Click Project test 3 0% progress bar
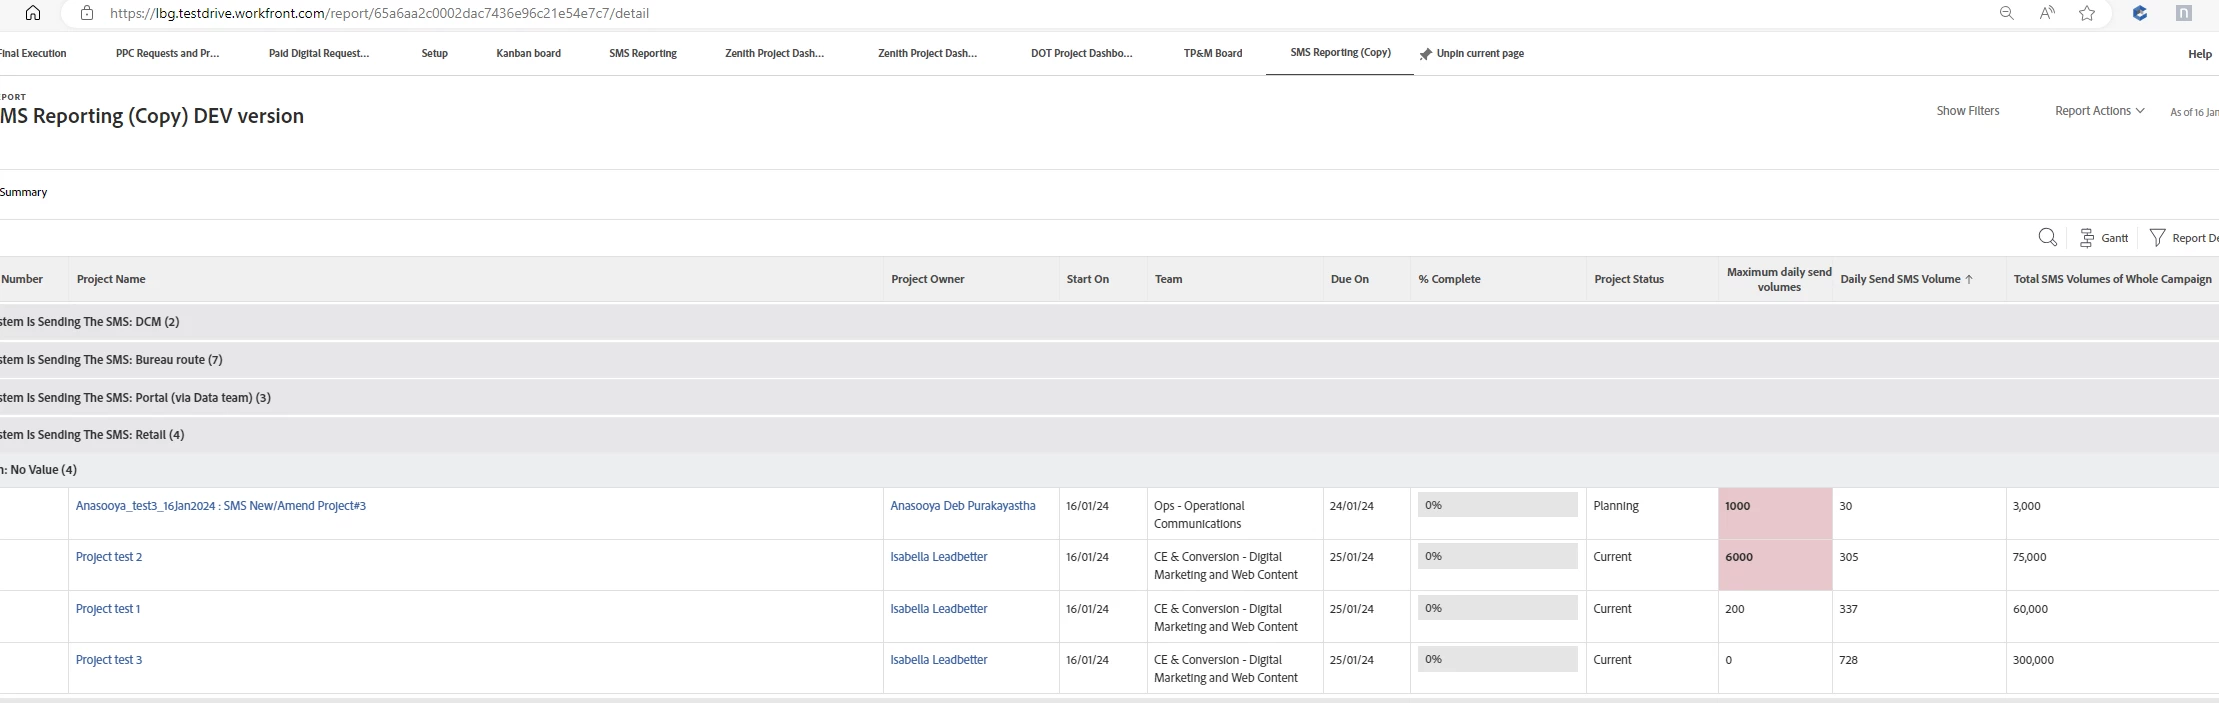The width and height of the screenshot is (2219, 703). pyautogui.click(x=1497, y=659)
